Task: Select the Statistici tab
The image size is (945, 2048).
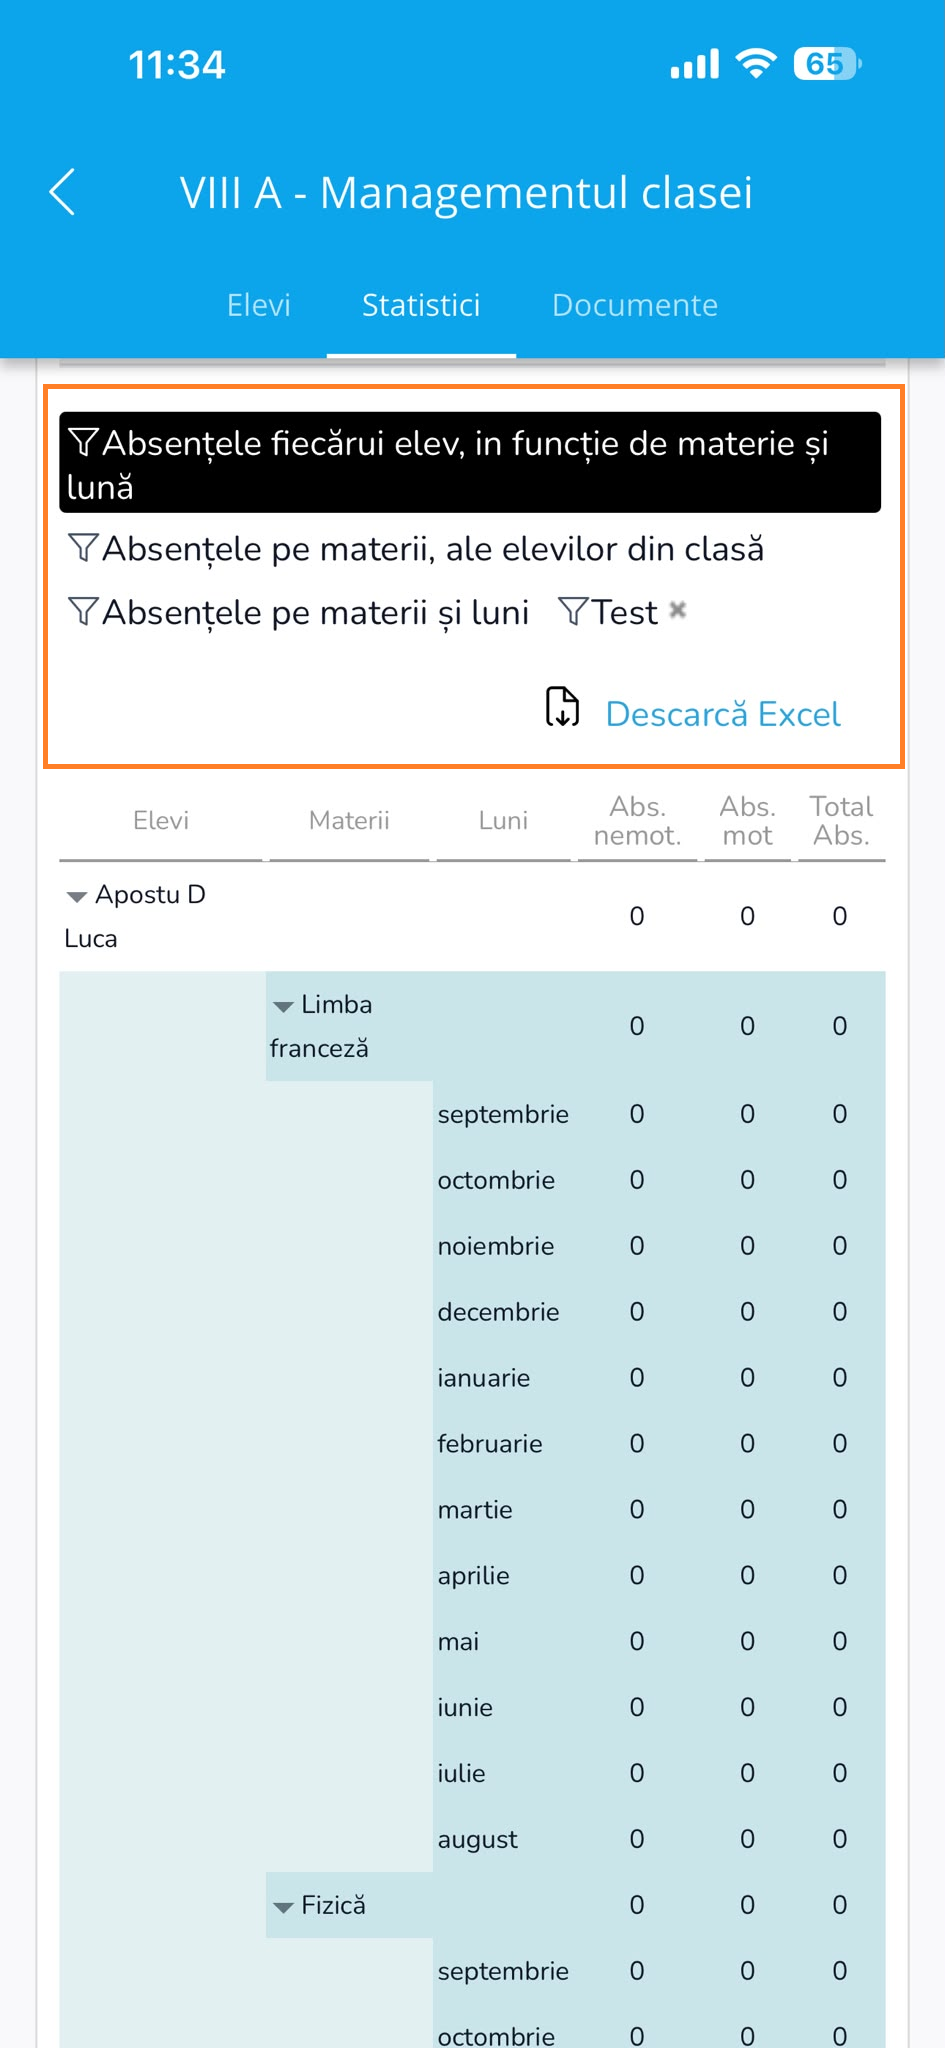Action: coord(421,305)
